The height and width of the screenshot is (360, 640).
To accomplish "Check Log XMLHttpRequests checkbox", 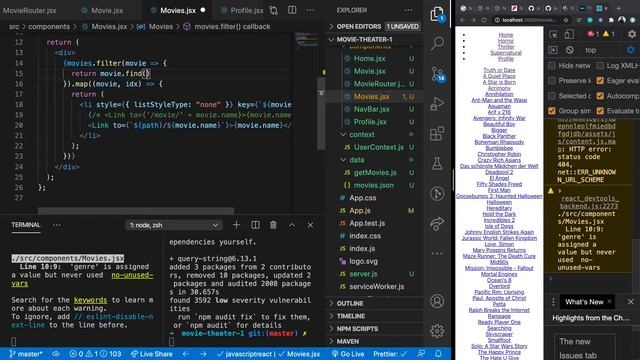I will click(600, 65).
